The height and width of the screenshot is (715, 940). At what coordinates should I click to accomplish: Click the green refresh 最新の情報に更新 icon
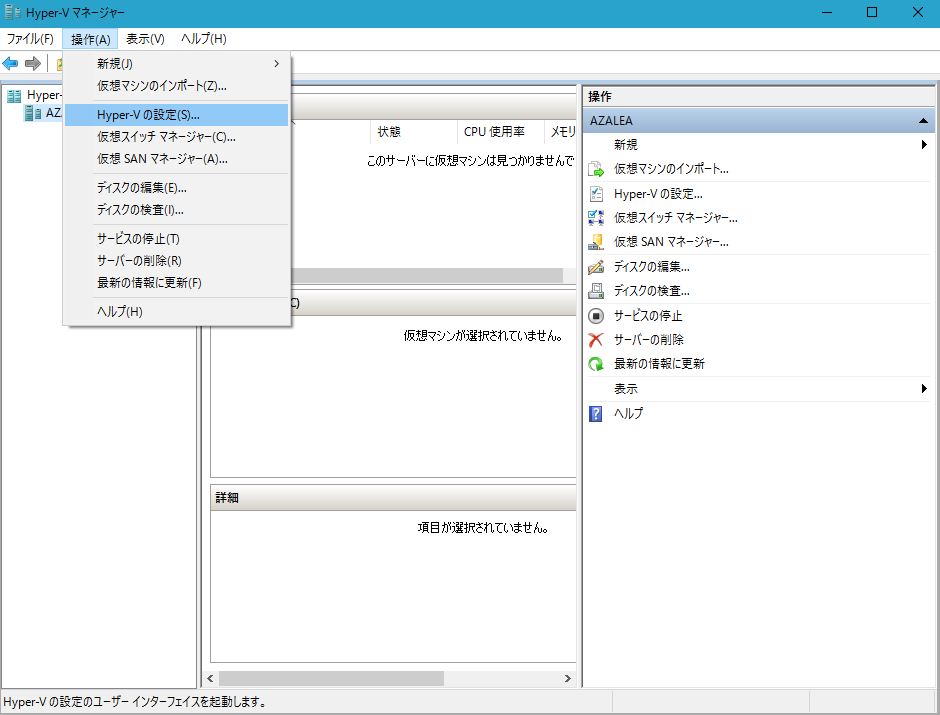tap(596, 364)
